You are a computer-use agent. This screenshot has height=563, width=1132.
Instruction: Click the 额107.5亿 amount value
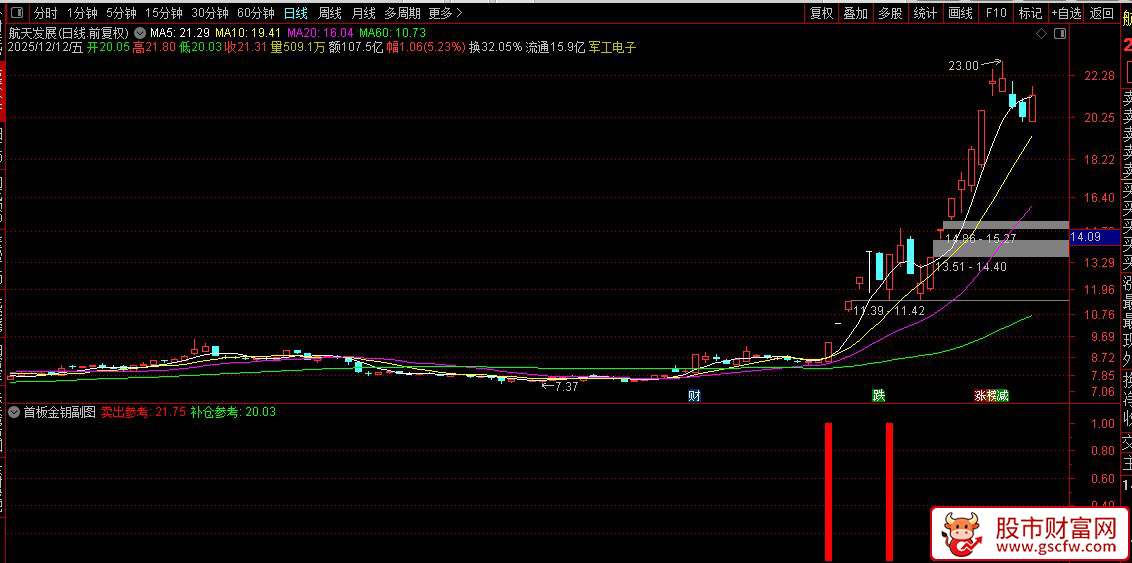[x=356, y=47]
